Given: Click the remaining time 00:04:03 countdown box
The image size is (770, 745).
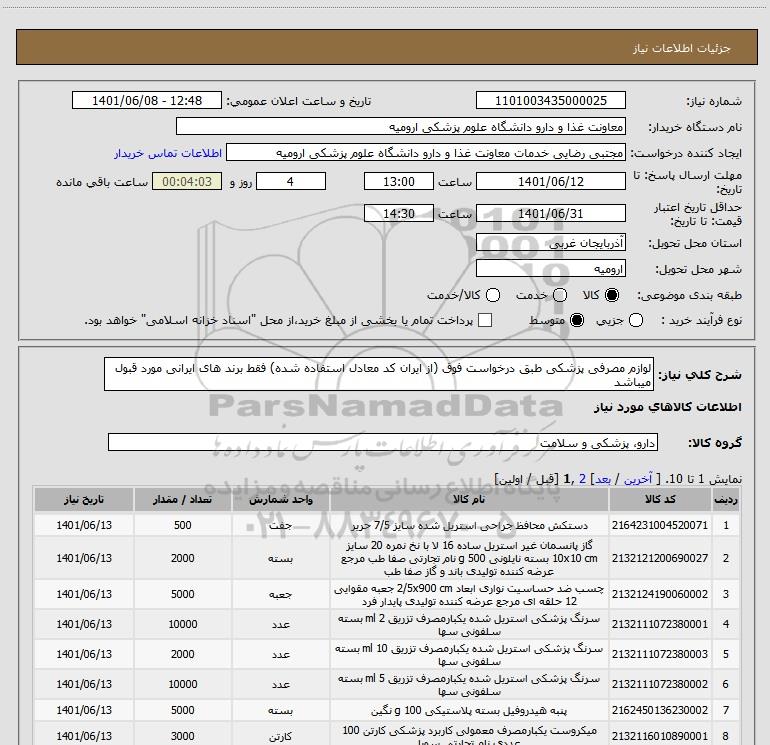Looking at the screenshot, I should 180,182.
